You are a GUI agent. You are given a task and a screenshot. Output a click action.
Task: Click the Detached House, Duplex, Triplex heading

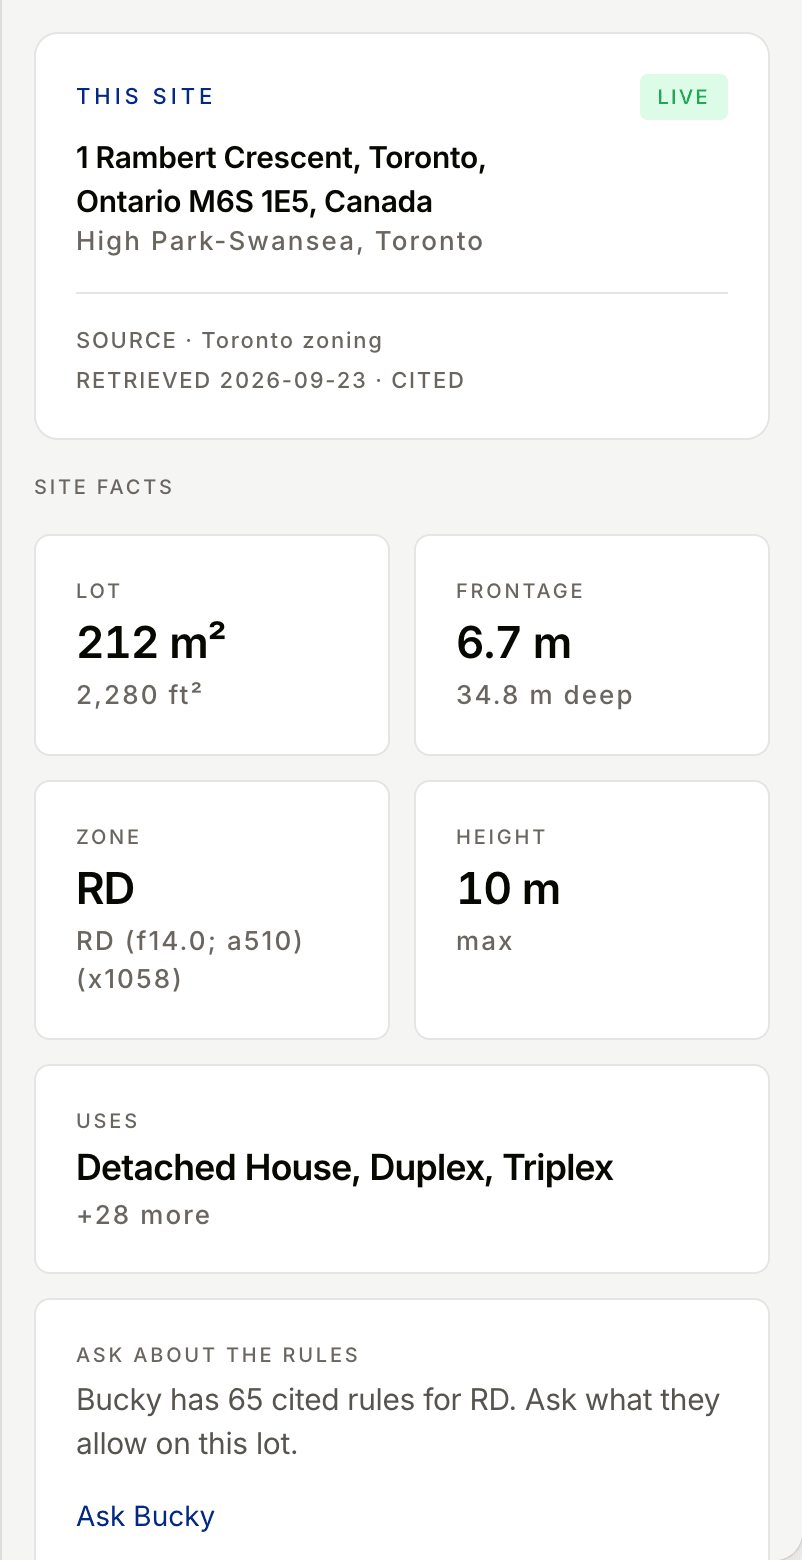[345, 1167]
